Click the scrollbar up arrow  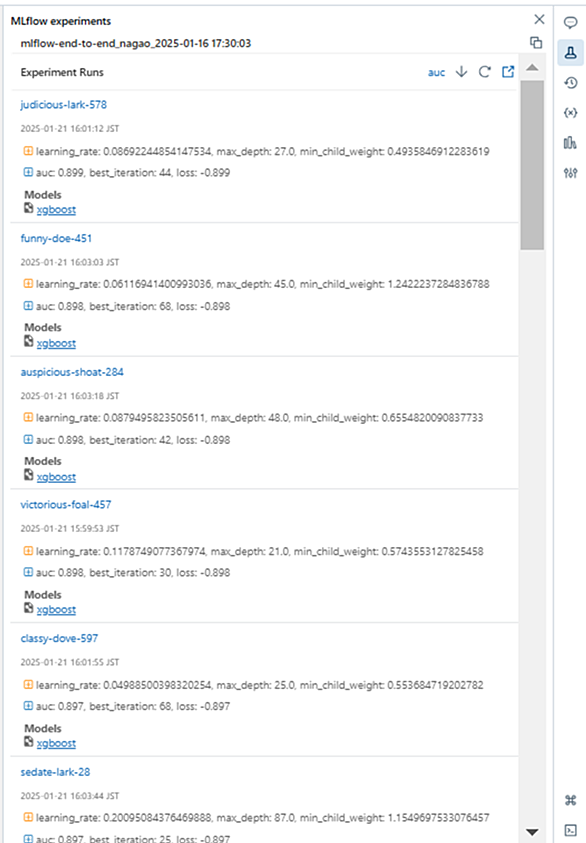pyautogui.click(x=532, y=67)
